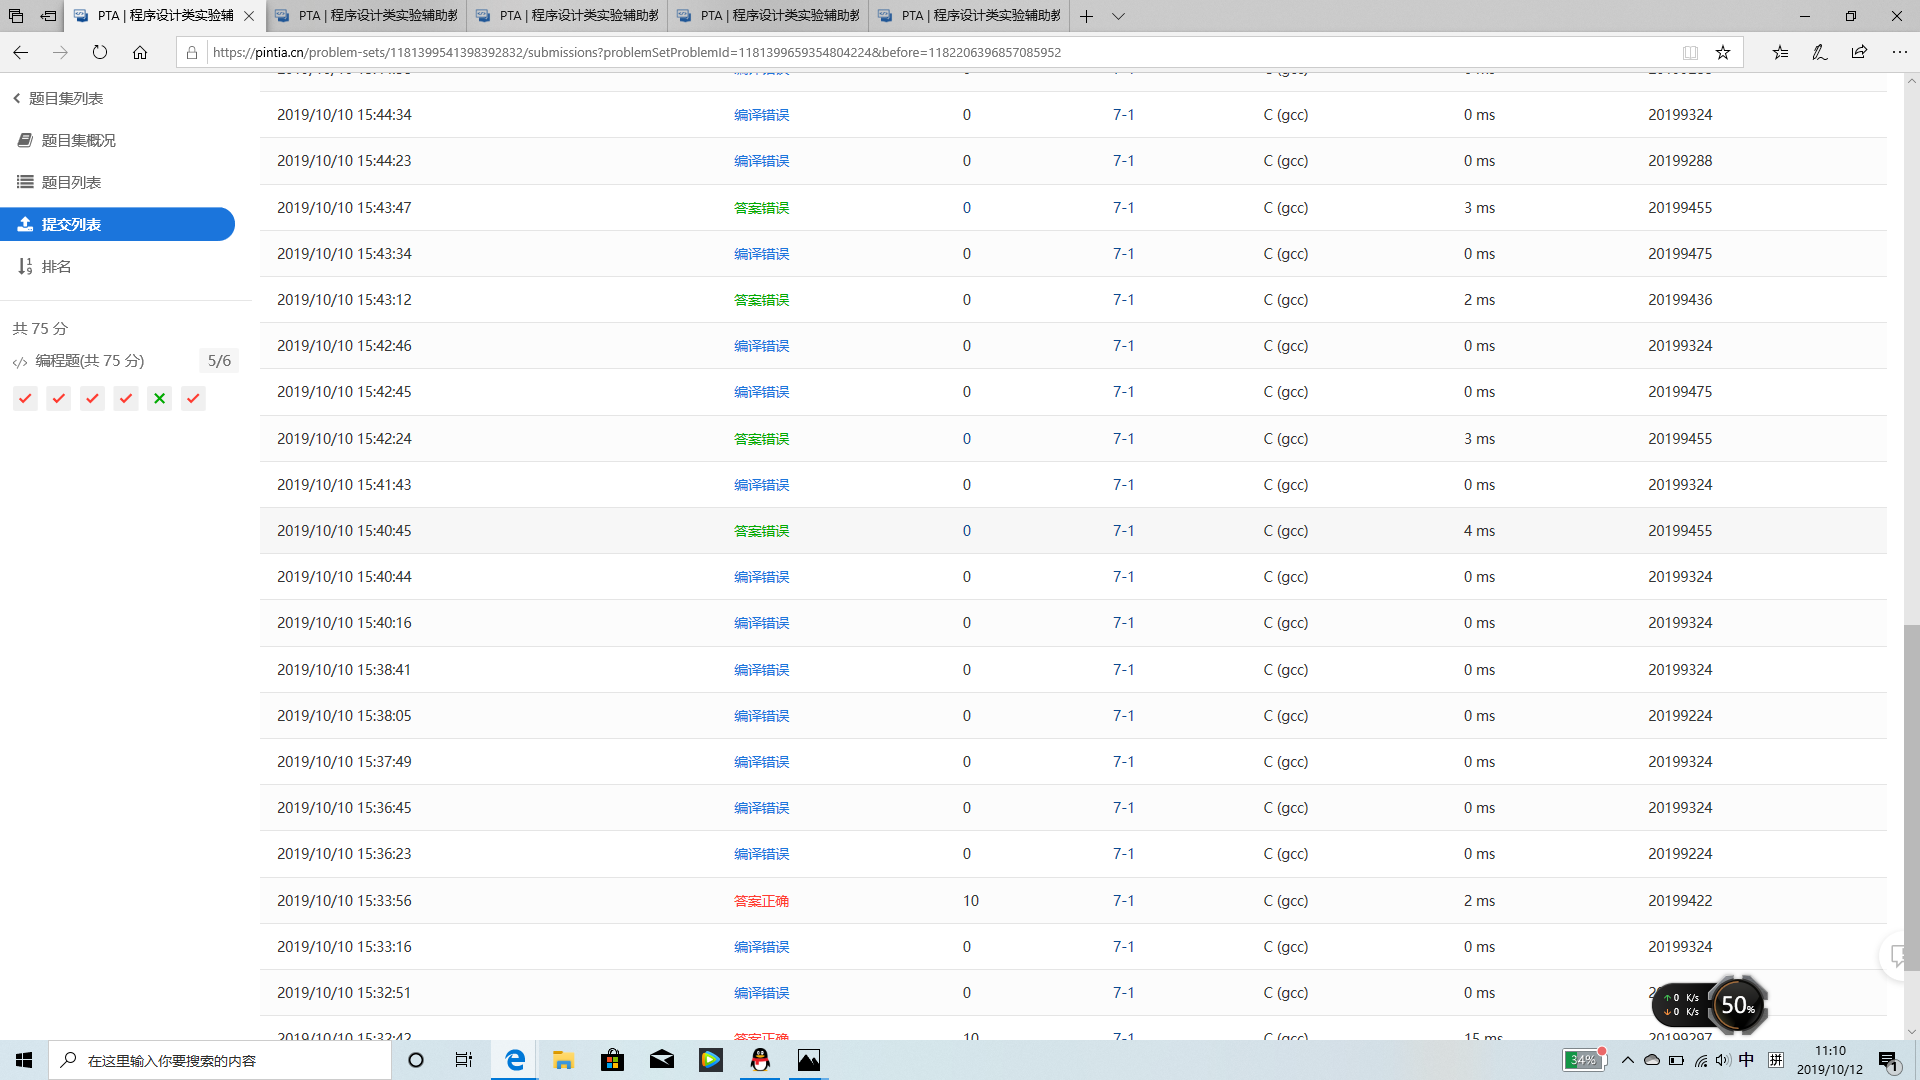Go to browser home page icon
This screenshot has width=1920, height=1080.
click(x=140, y=52)
